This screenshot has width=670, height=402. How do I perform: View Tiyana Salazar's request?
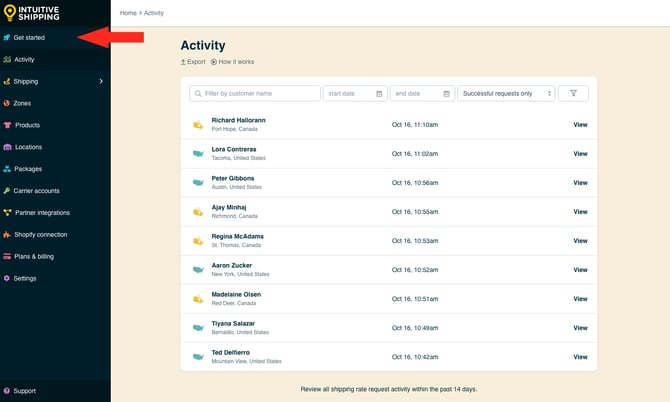pos(580,328)
